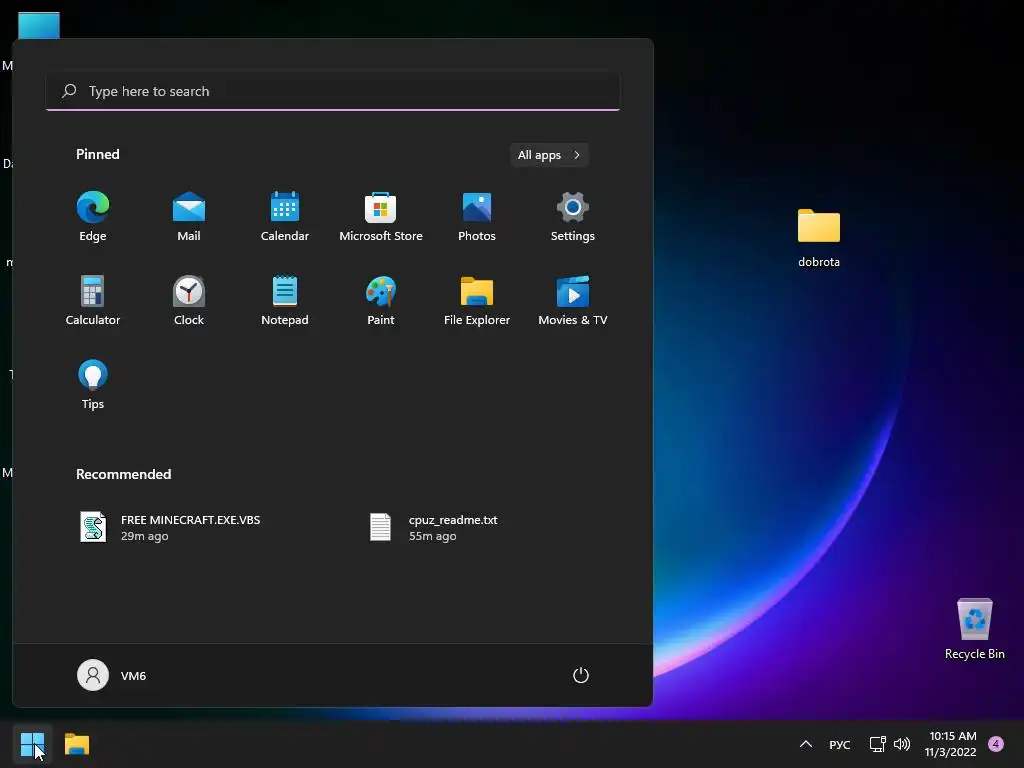Screen dimensions: 1024x768
Task: Open recommended file FREE MINECRAFT.EXE.VBS
Action: tap(170, 527)
